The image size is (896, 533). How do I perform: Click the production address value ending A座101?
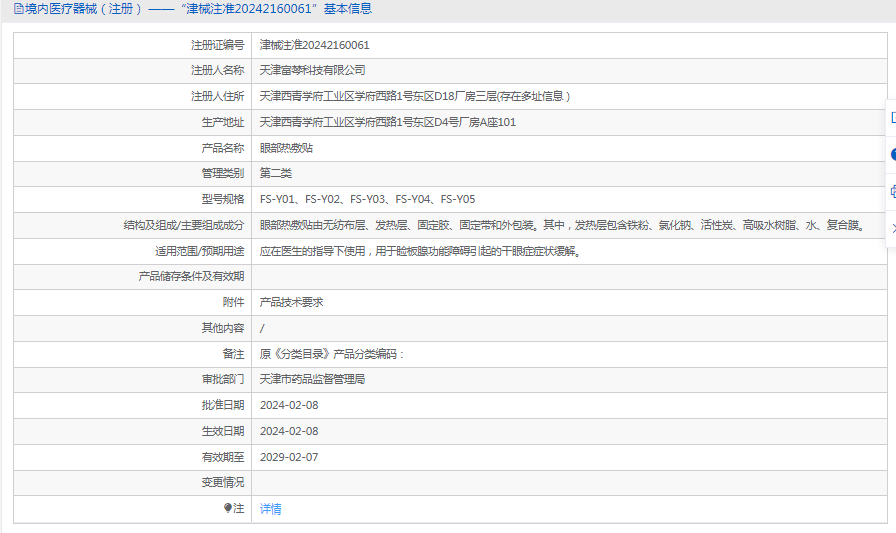click(x=387, y=122)
